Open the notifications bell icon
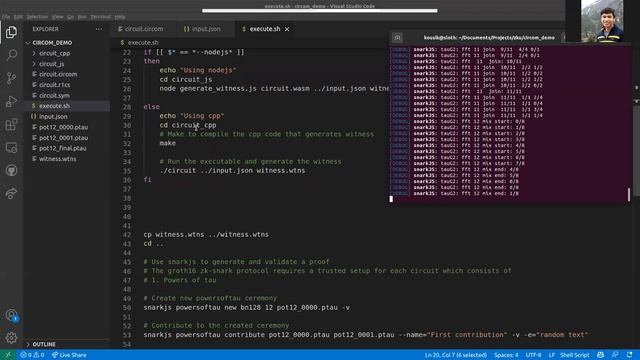This screenshot has height=360, width=640. [629, 355]
